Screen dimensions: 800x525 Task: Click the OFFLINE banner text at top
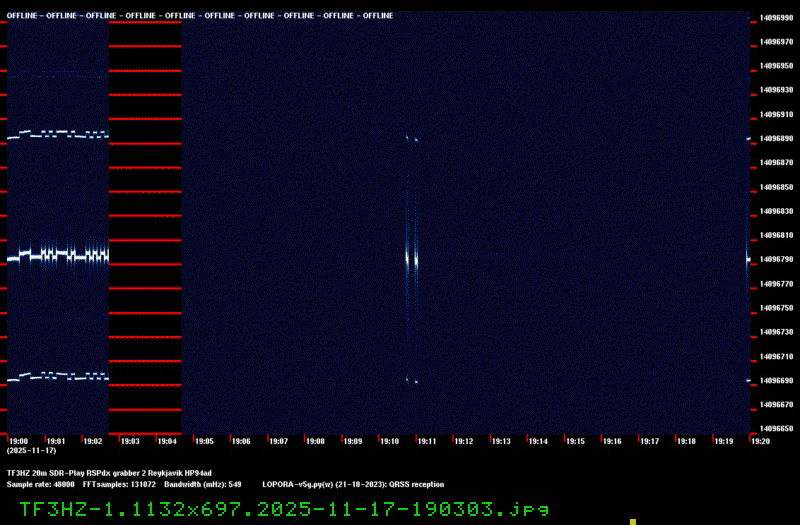pyautogui.click(x=200, y=16)
